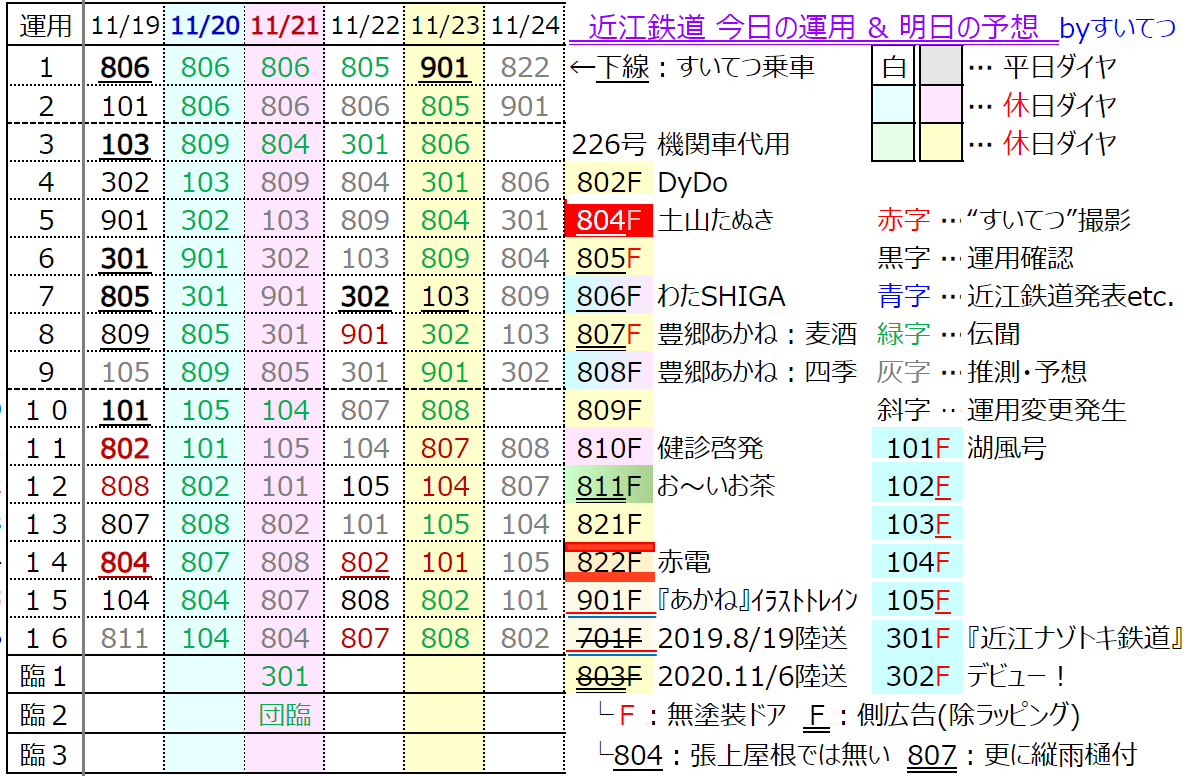Pick the light green 休日ダイヤ legend swatch
The height and width of the screenshot is (776, 1194).
click(893, 142)
